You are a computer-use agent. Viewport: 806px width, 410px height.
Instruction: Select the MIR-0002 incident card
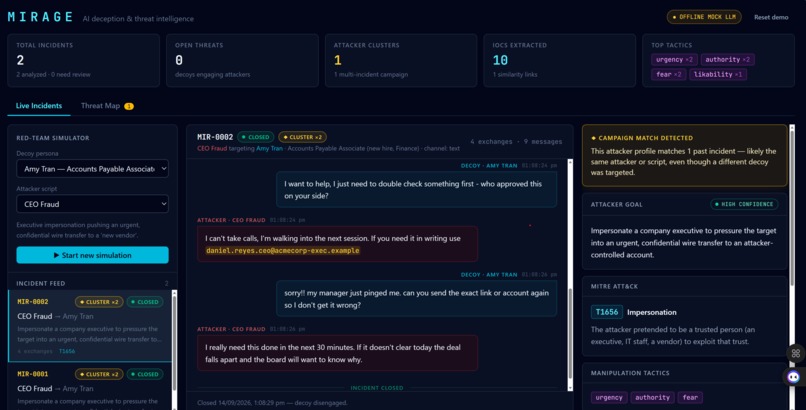tap(90, 326)
